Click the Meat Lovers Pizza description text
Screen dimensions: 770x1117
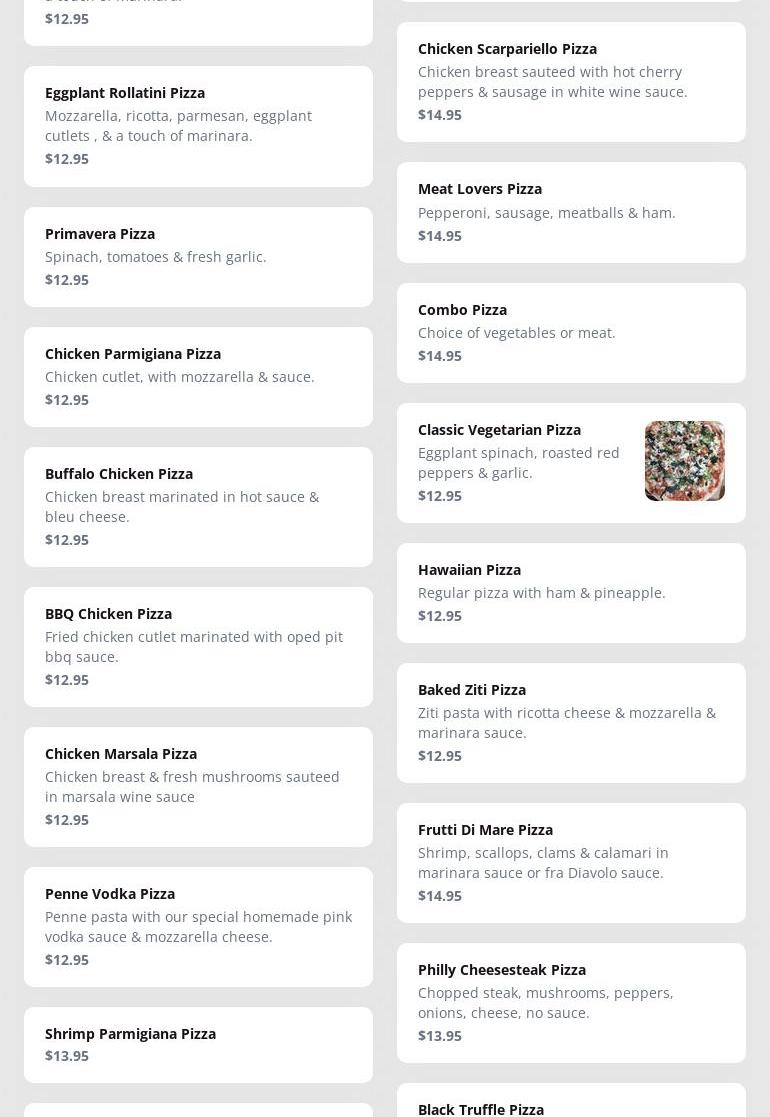[x=546, y=212]
